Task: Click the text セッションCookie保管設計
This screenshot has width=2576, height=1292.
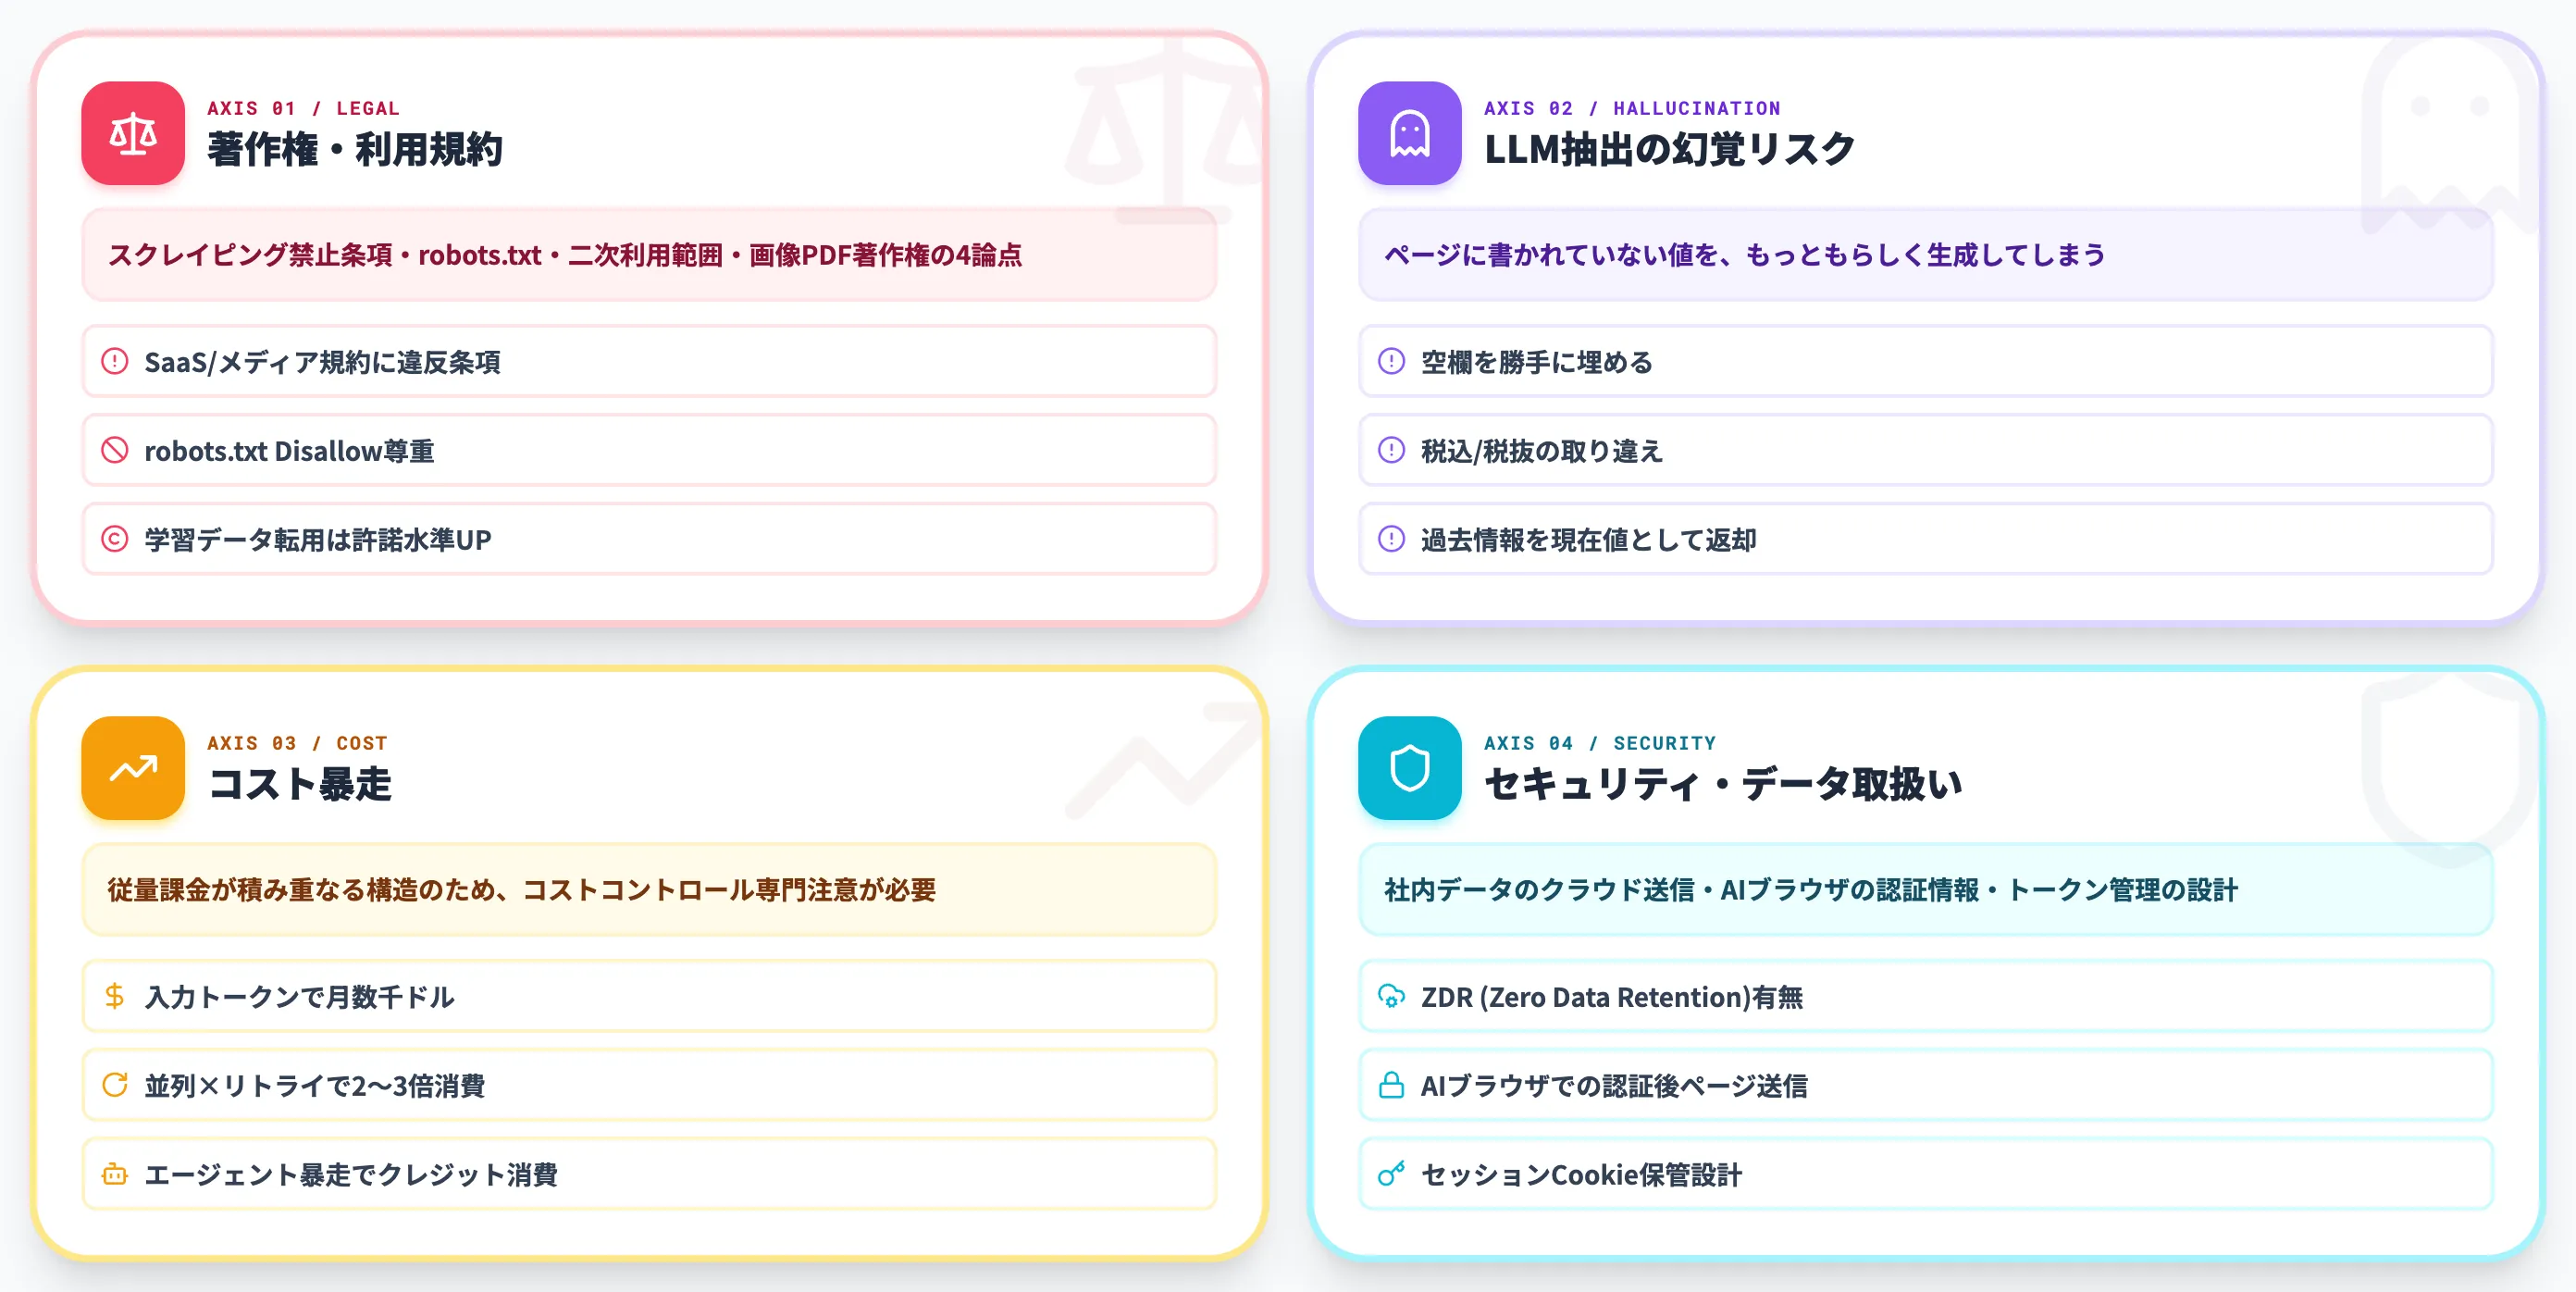Action: [1581, 1175]
